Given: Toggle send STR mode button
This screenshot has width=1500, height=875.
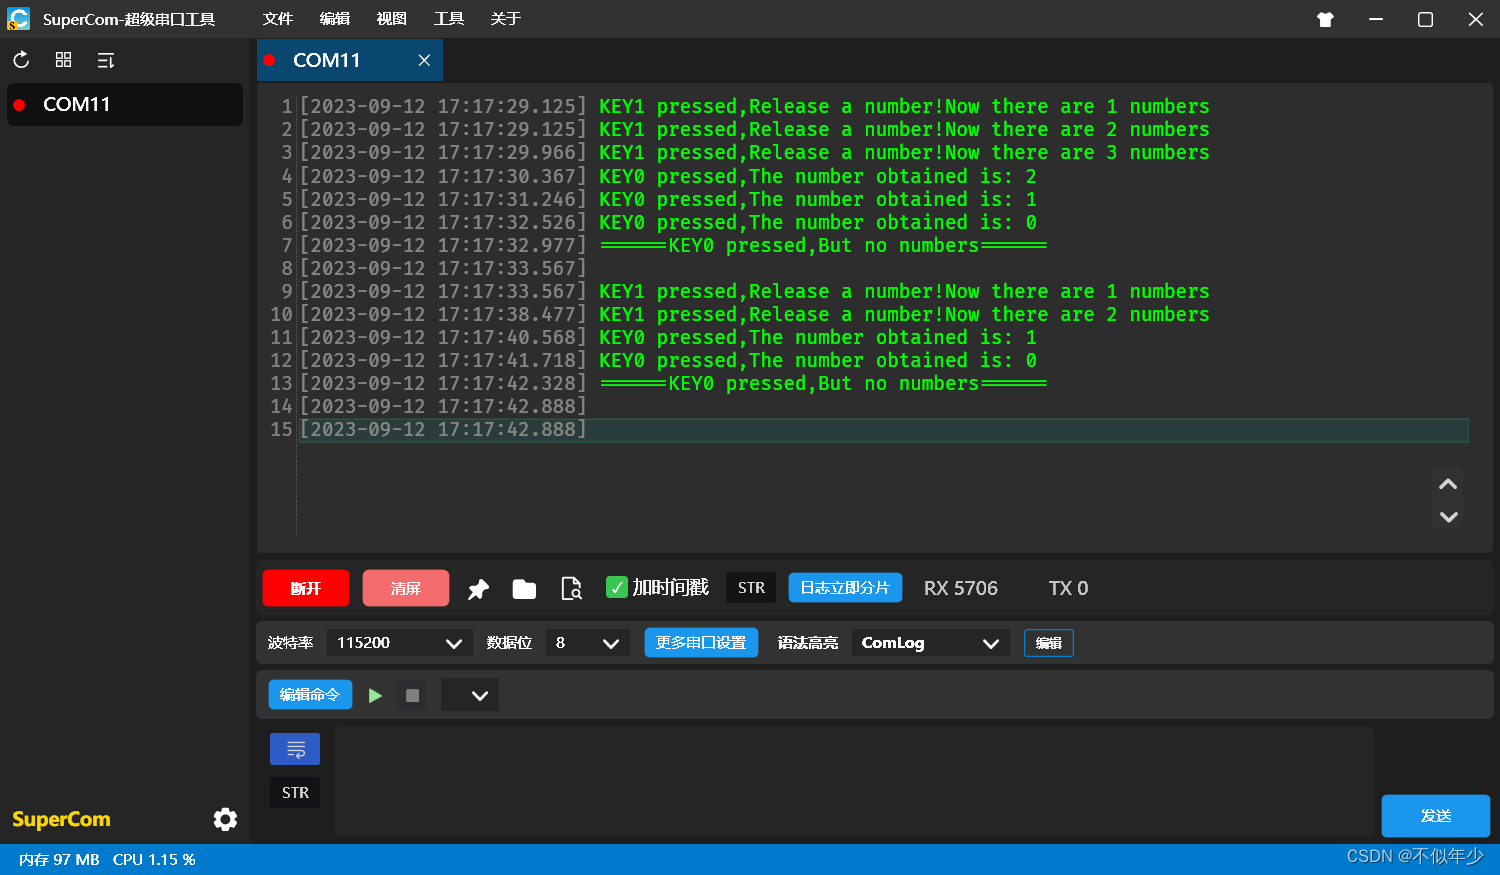Looking at the screenshot, I should (295, 792).
